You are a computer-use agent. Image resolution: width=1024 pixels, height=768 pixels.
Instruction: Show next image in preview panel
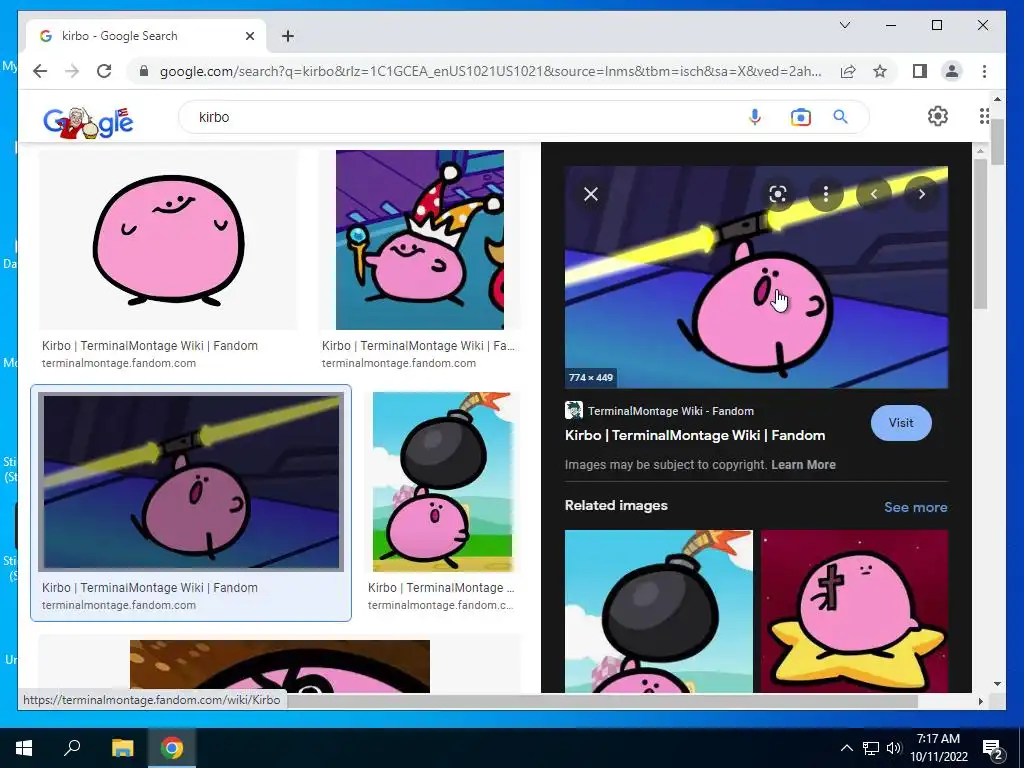pyautogui.click(x=921, y=194)
